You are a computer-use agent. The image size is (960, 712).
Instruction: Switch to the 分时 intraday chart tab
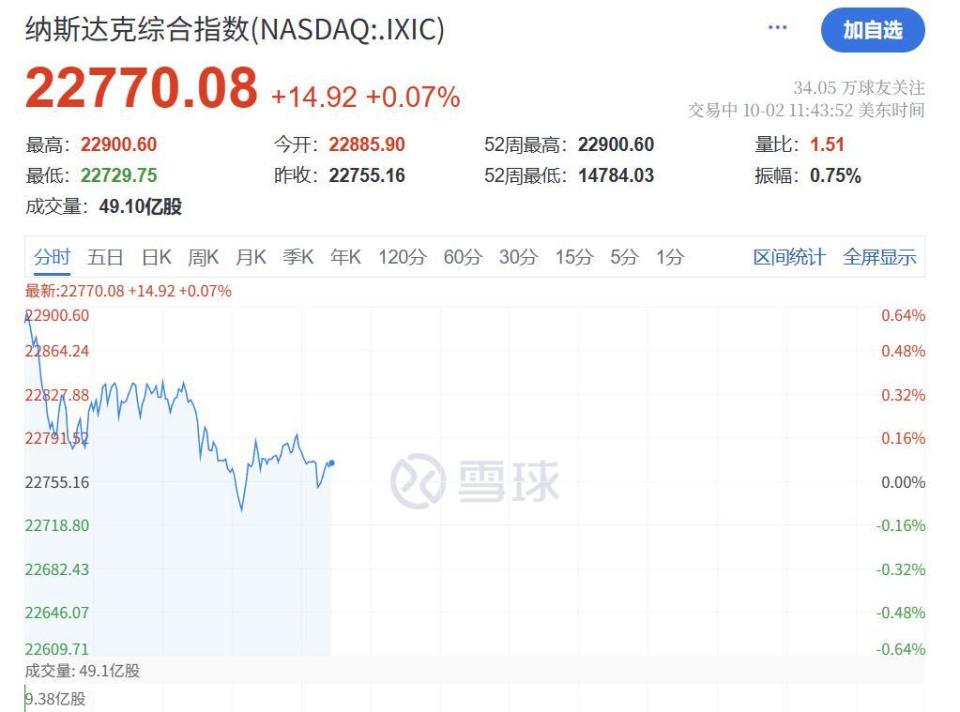pyautogui.click(x=51, y=257)
